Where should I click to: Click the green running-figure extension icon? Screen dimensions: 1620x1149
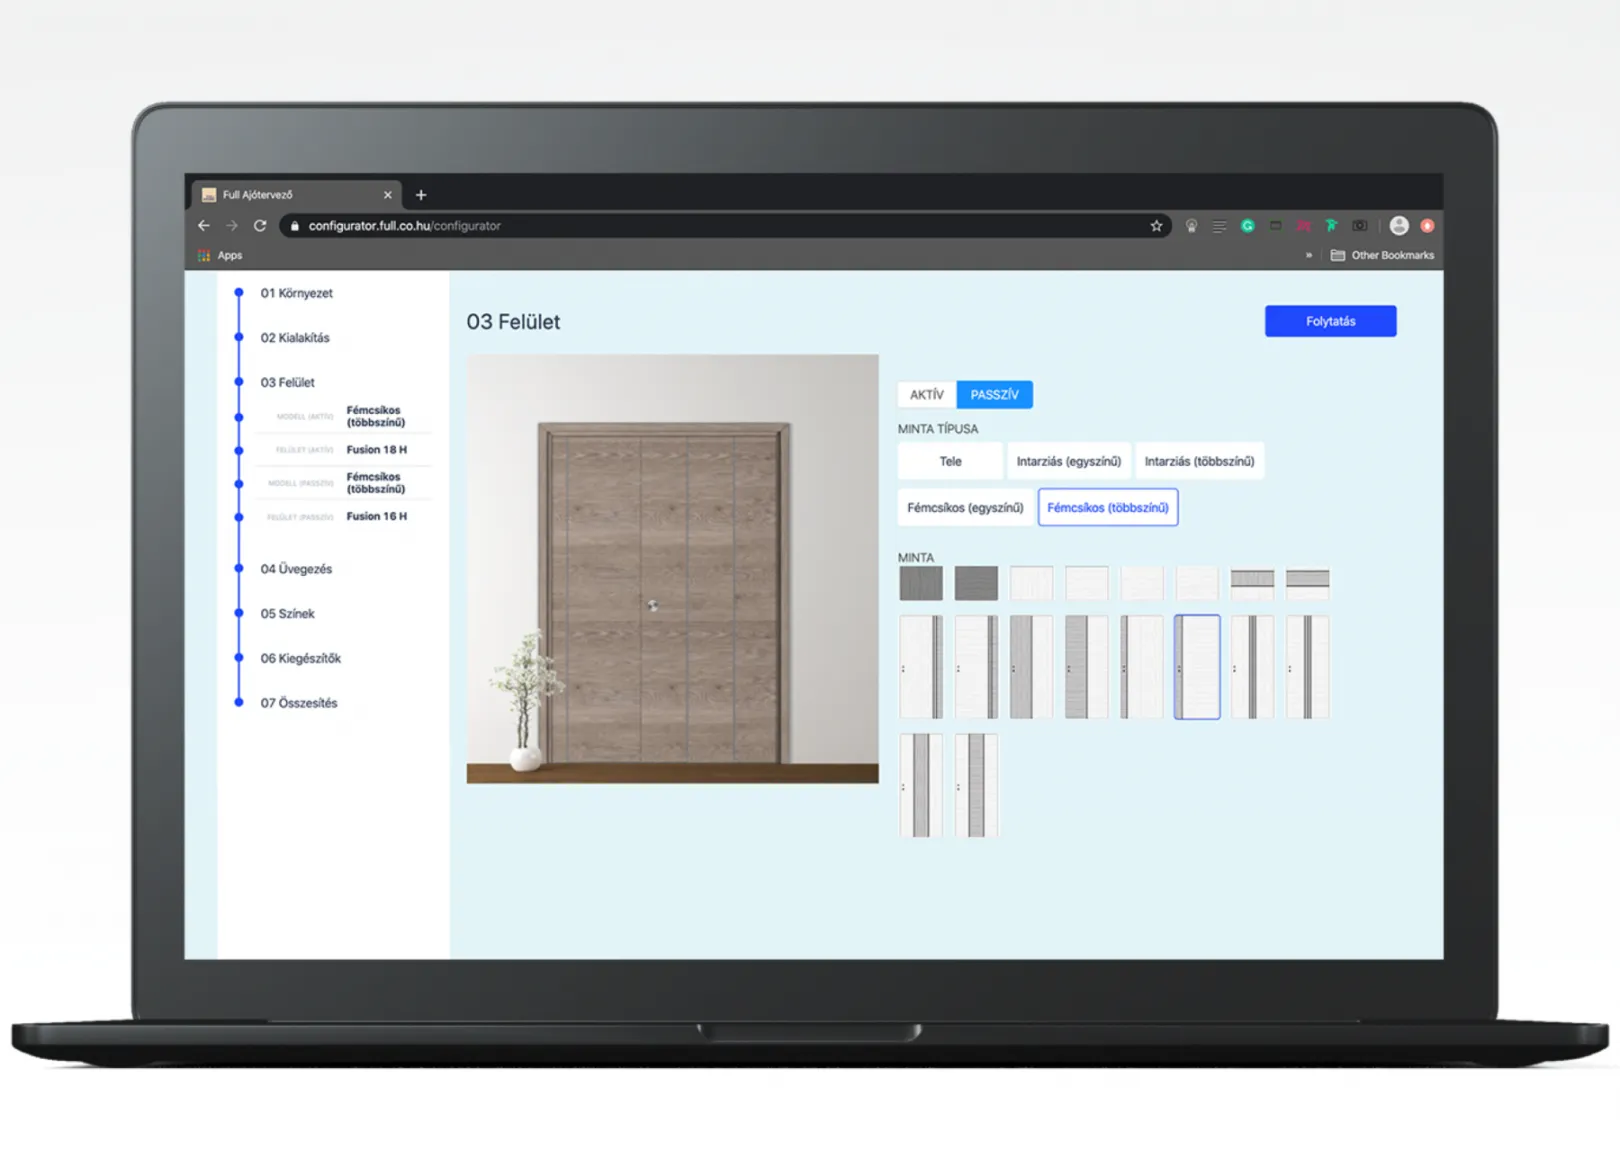click(1331, 226)
